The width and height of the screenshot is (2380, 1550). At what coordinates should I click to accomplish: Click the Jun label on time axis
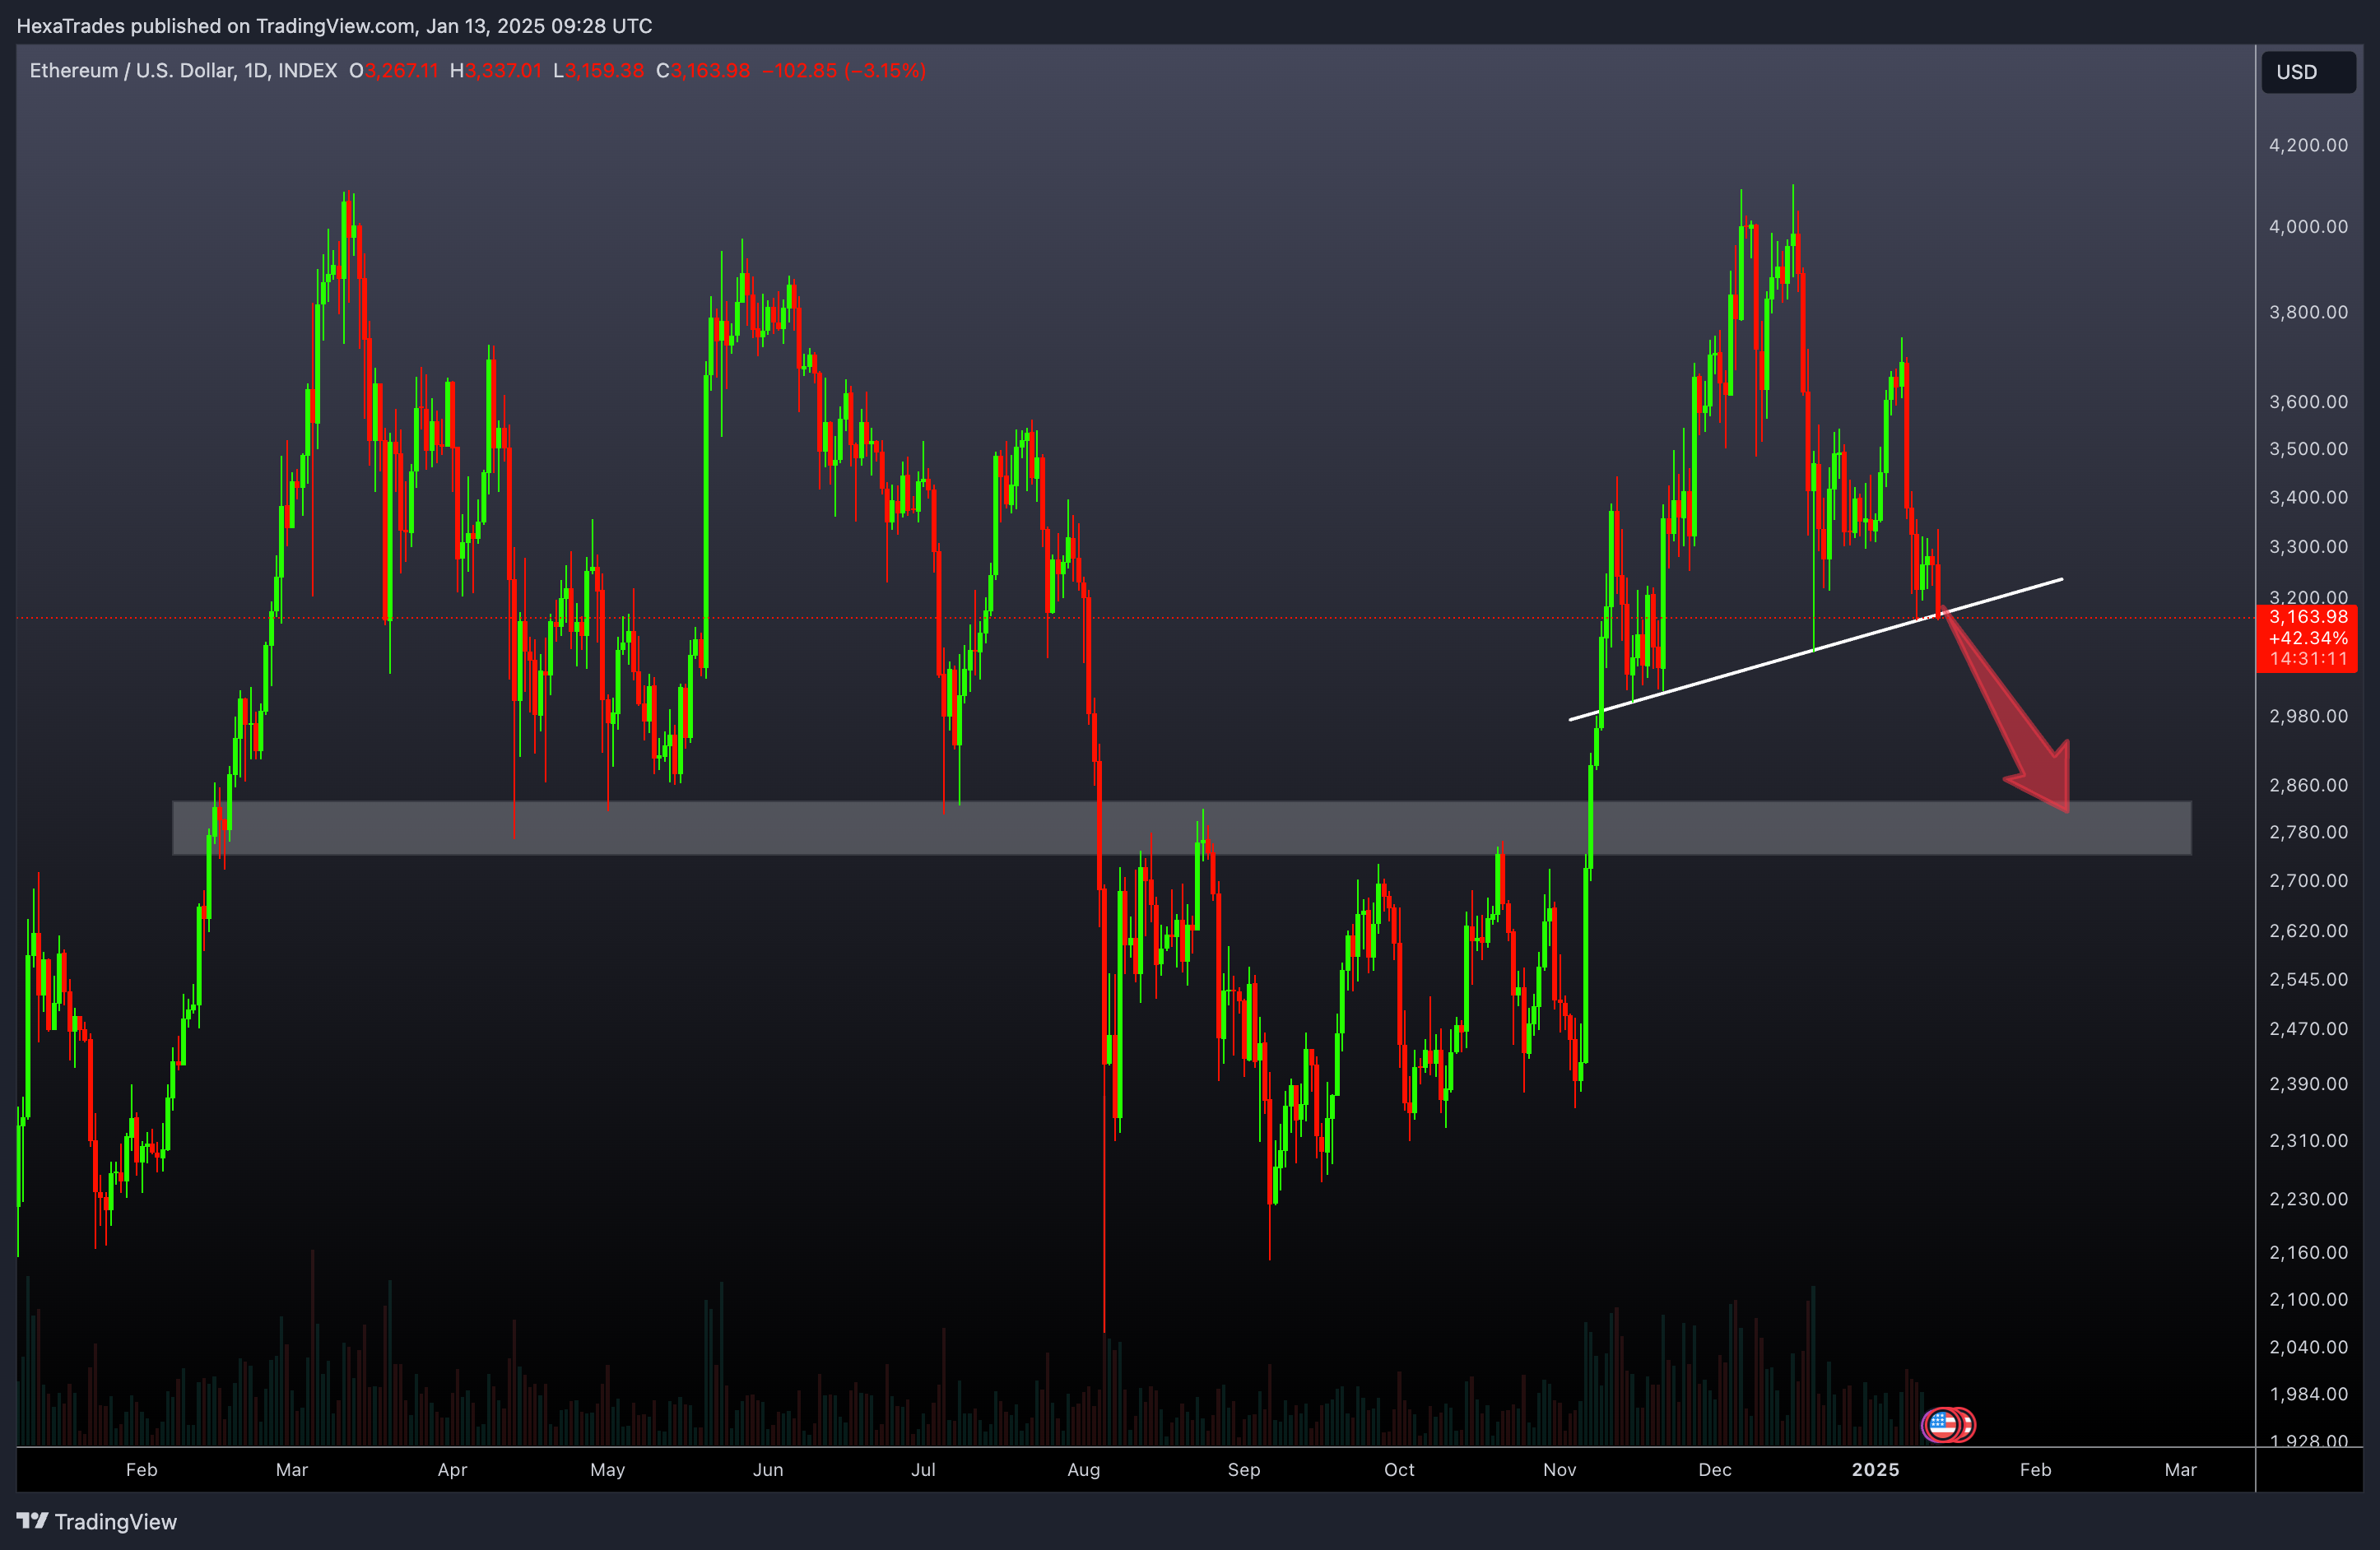(767, 1470)
